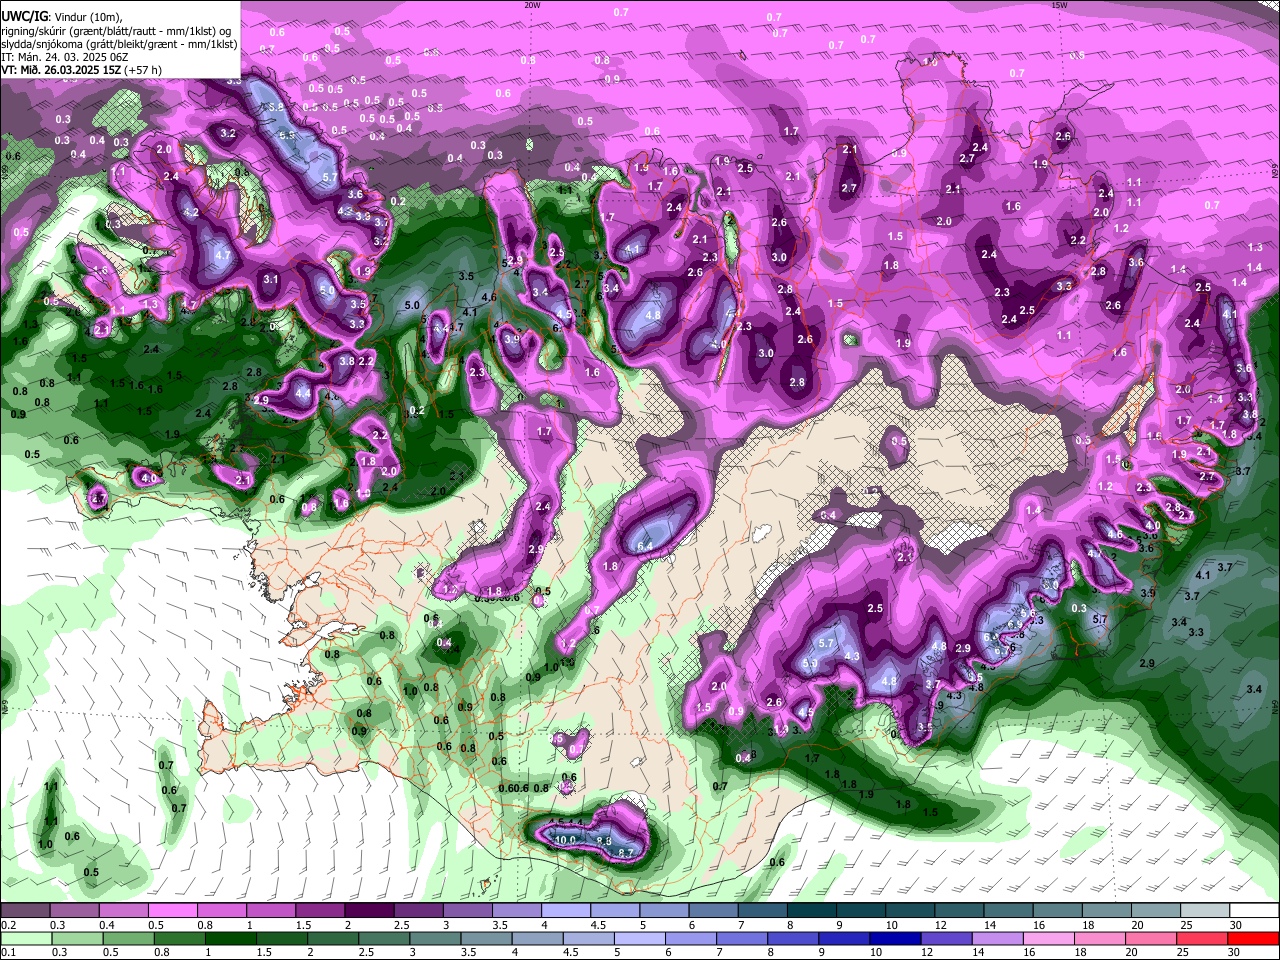Image resolution: width=1280 pixels, height=960 pixels.
Task: Pick the darkest purple 2–2.5 swatch in upper legend
Action: 368,911
